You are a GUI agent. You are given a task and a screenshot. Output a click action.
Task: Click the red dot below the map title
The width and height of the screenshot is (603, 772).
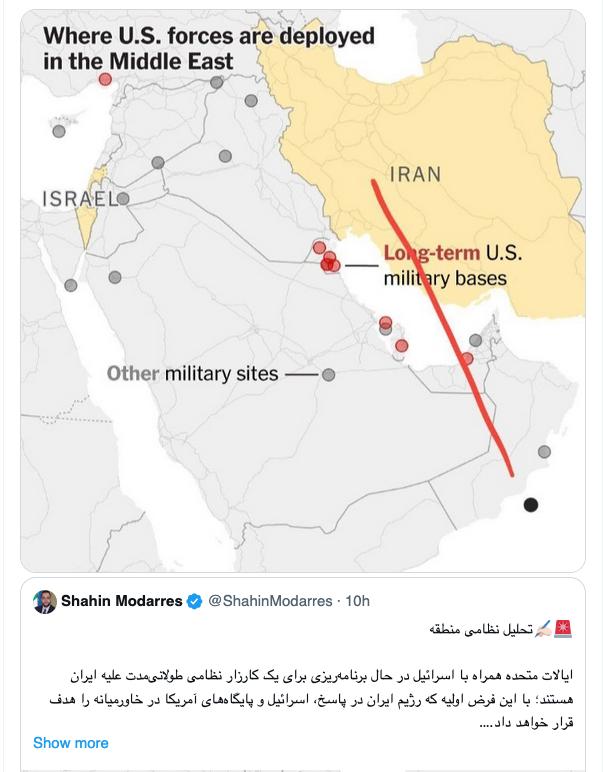pyautogui.click(x=104, y=80)
